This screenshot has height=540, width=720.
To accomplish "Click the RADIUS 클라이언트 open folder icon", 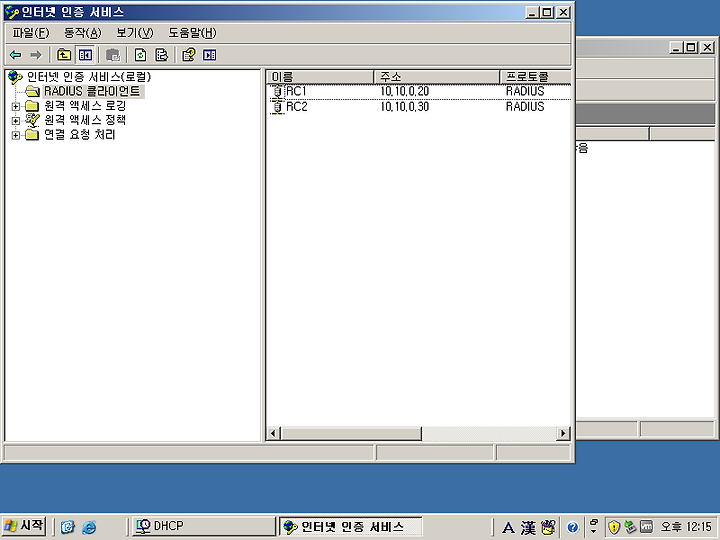I will [x=32, y=91].
